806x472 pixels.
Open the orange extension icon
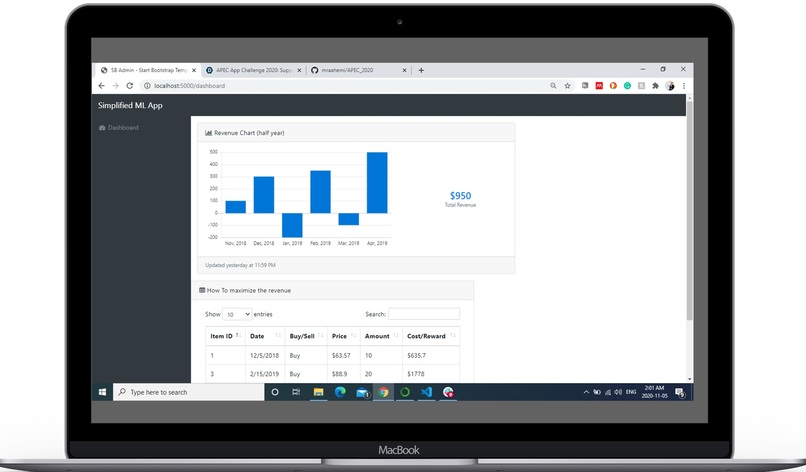(x=613, y=86)
